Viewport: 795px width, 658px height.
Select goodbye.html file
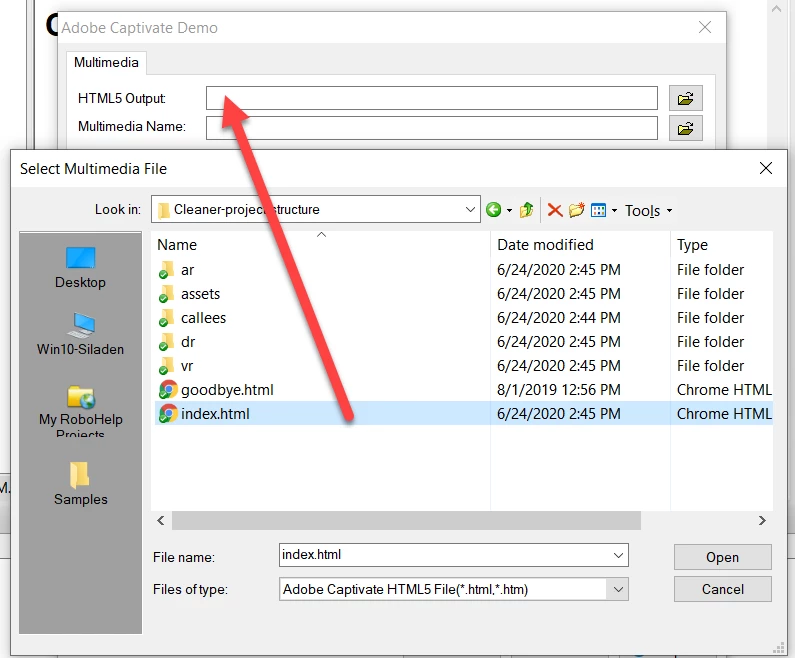coord(227,390)
